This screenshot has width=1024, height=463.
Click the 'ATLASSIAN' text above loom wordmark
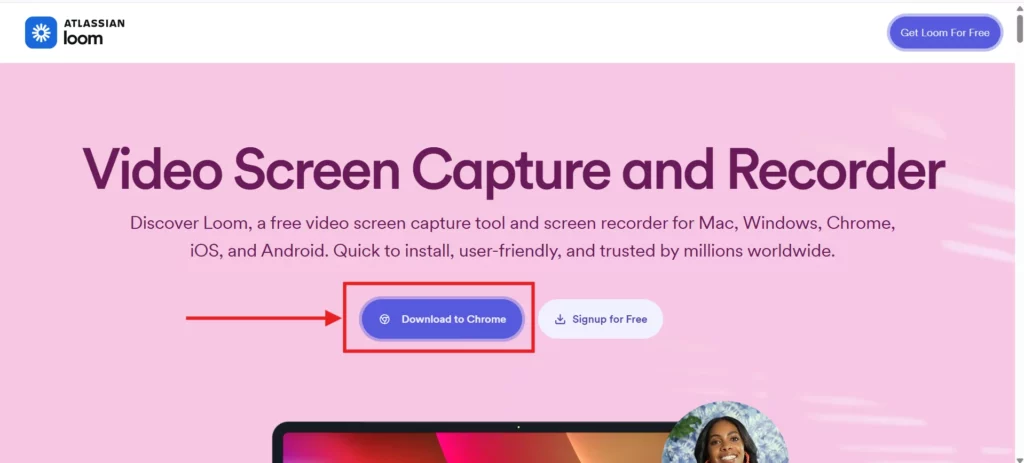(x=94, y=23)
